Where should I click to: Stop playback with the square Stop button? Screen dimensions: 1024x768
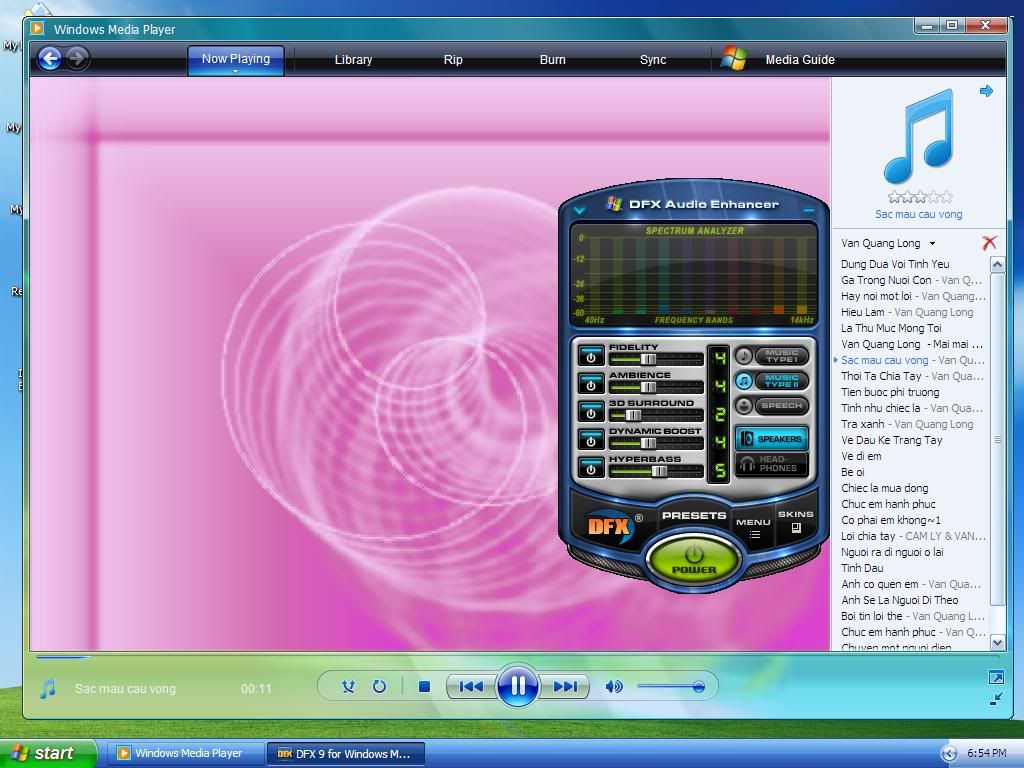point(424,686)
